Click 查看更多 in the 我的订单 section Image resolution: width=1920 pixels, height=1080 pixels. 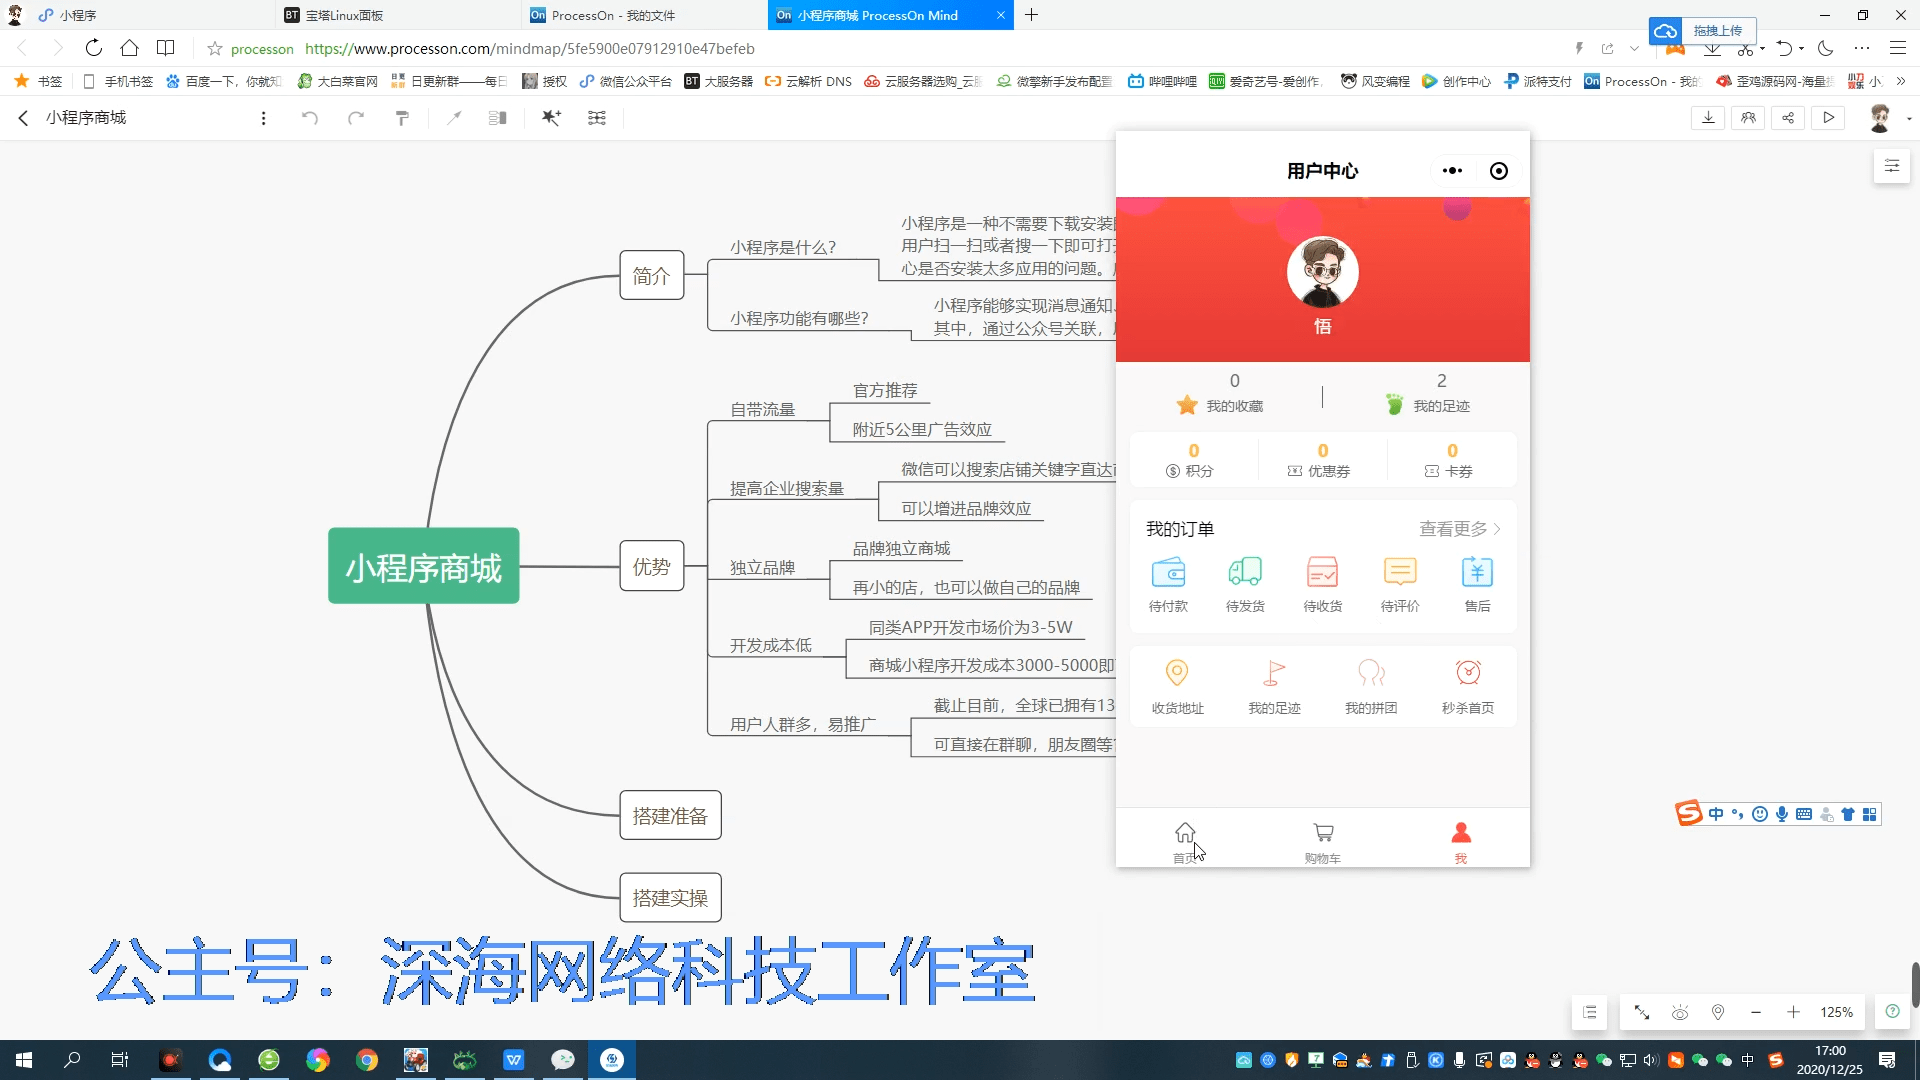1460,529
